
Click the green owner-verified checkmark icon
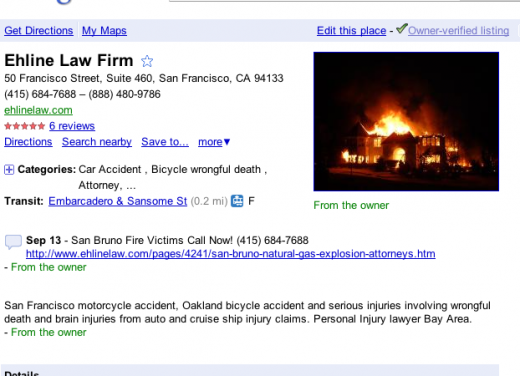402,29
